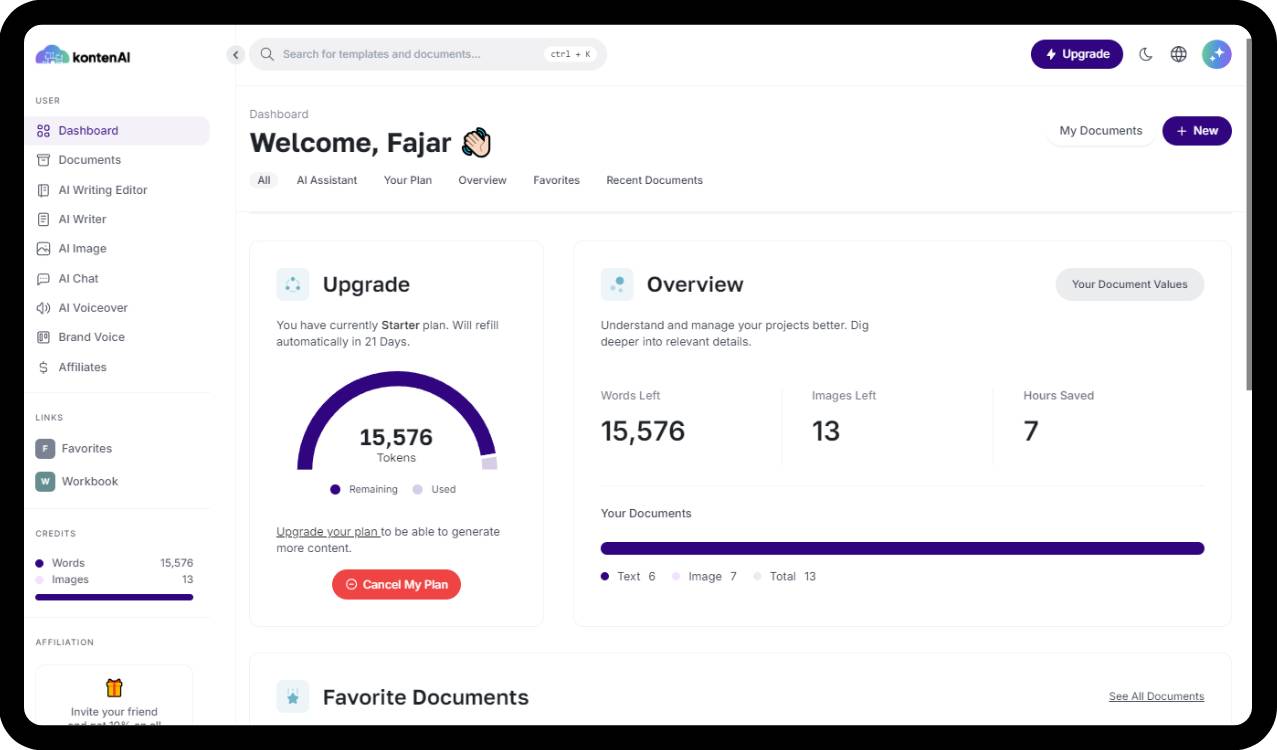This screenshot has height=750, width=1277.
Task: Click the gift icon in affiliation card
Action: coord(114,688)
